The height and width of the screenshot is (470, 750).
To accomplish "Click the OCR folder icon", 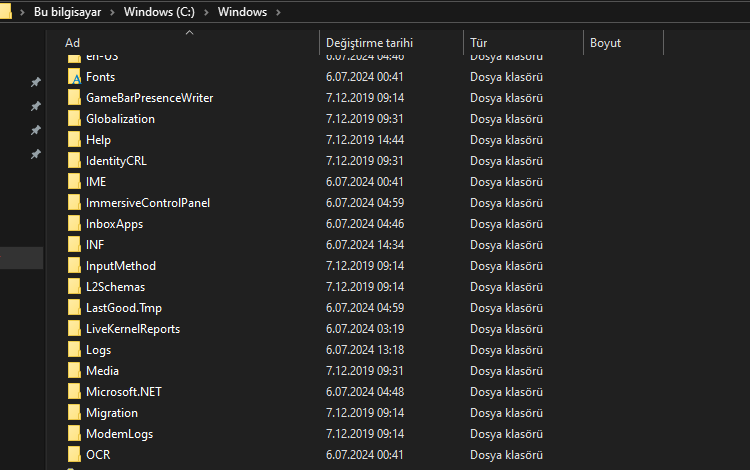I will pos(75,455).
